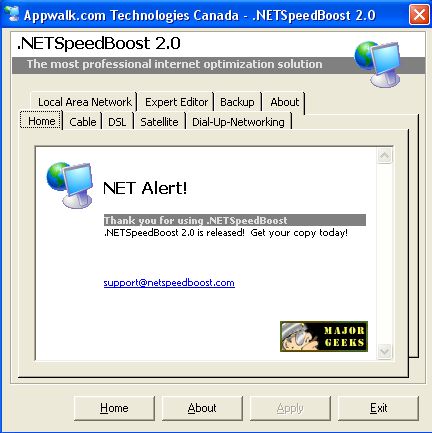Screen dimensions: 432x433
Task: Click the app icon in the title bar
Action: (x=12, y=14)
